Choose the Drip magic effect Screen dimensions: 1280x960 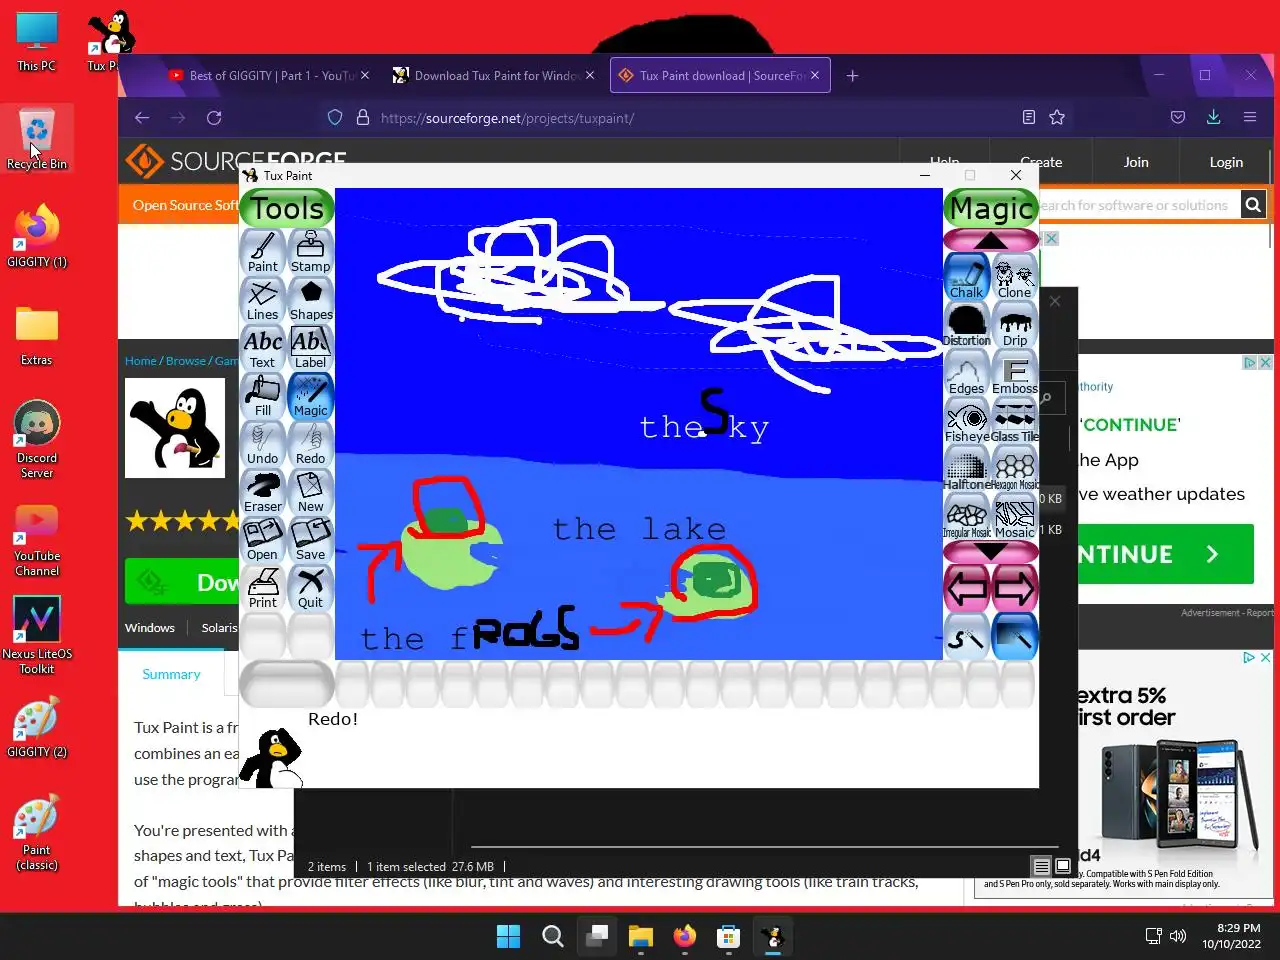pos(1014,325)
